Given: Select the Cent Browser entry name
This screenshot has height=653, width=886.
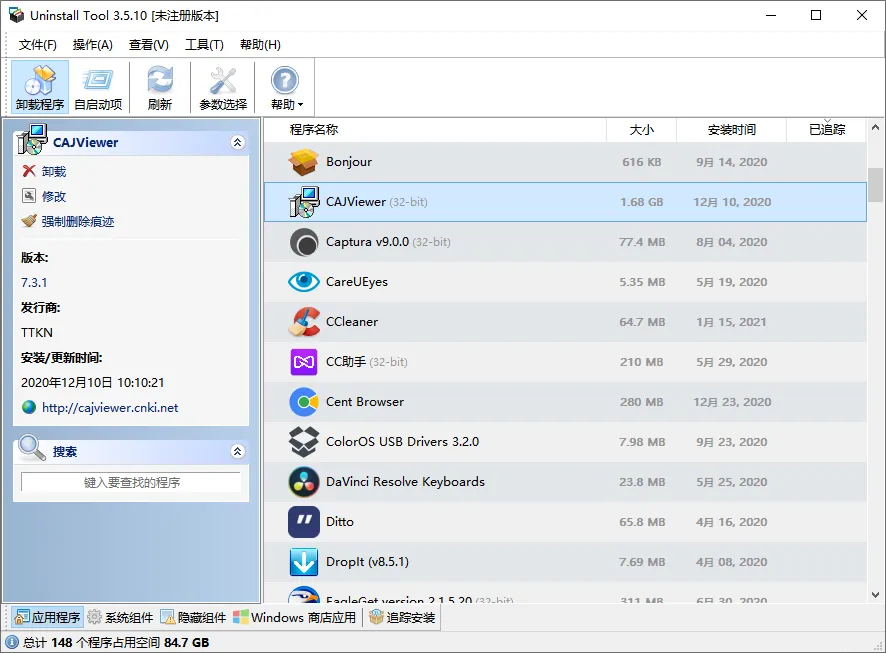Looking at the screenshot, I should click(x=365, y=402).
